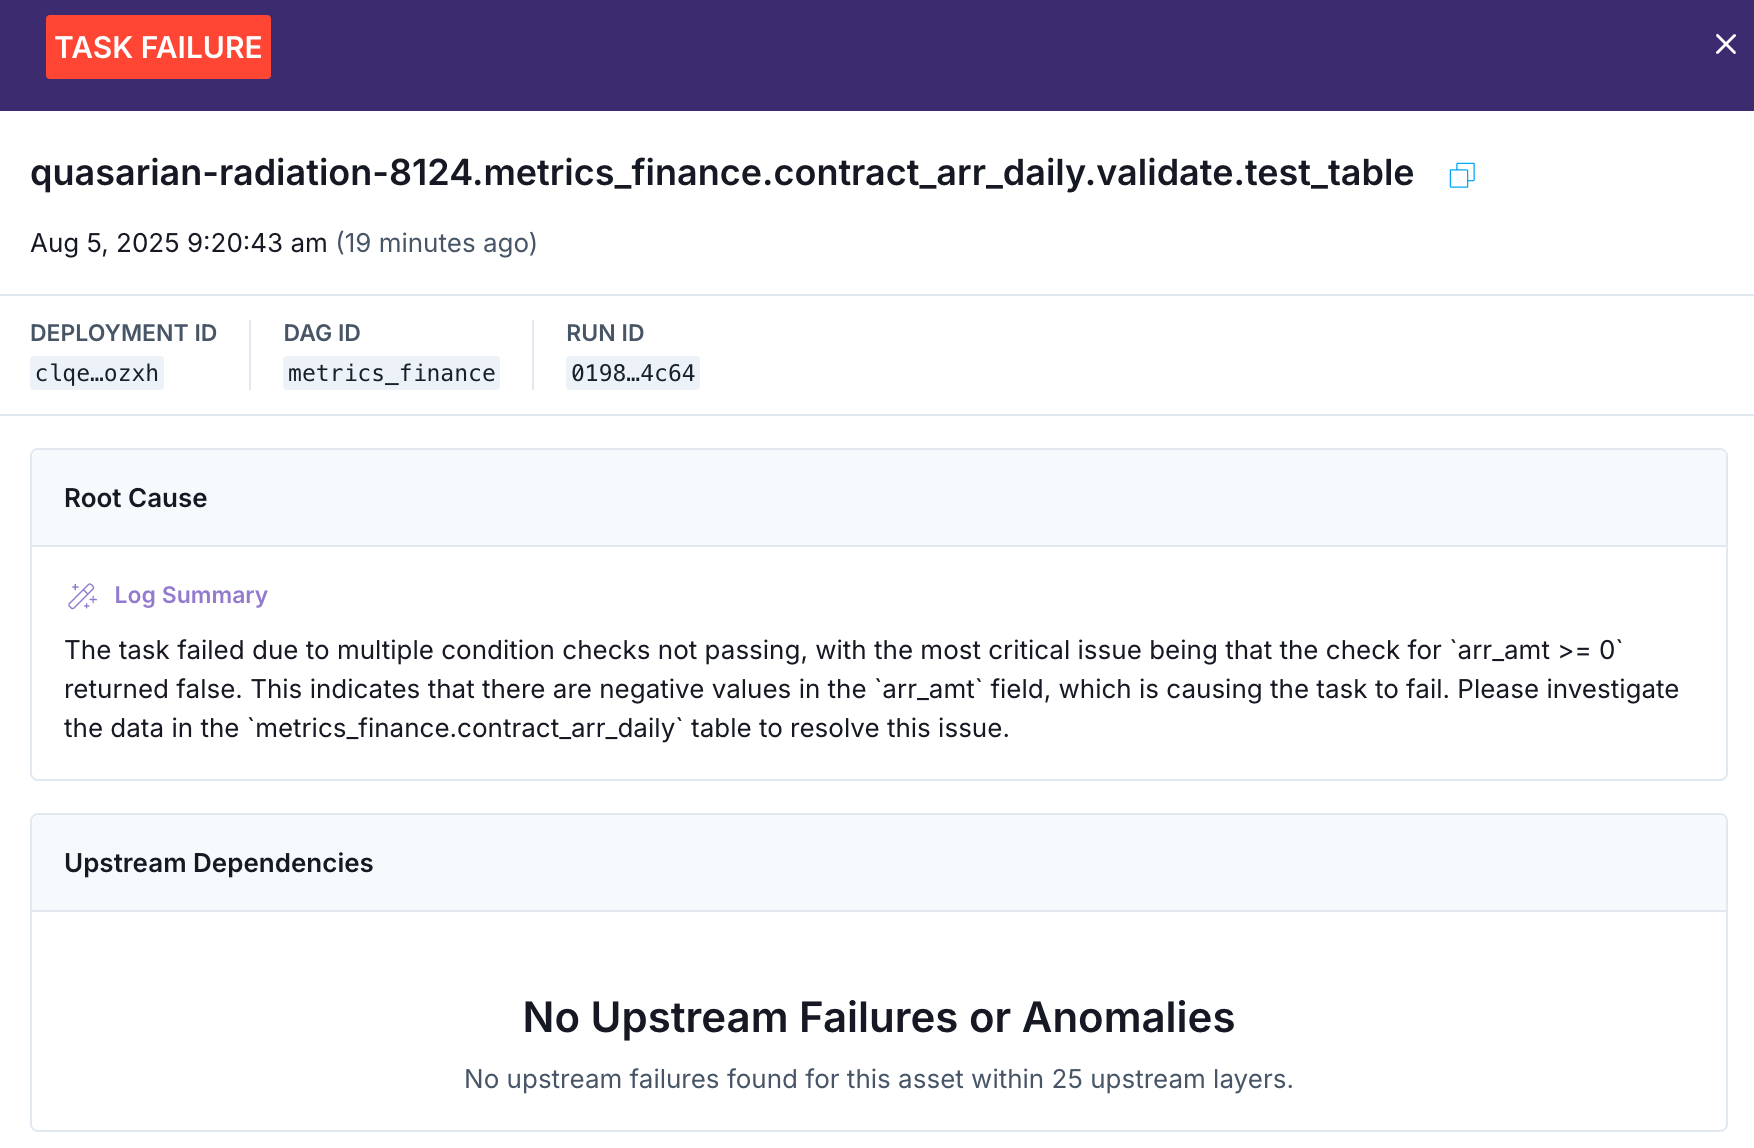Click the metrics_finance DAG ID value

click(x=391, y=373)
